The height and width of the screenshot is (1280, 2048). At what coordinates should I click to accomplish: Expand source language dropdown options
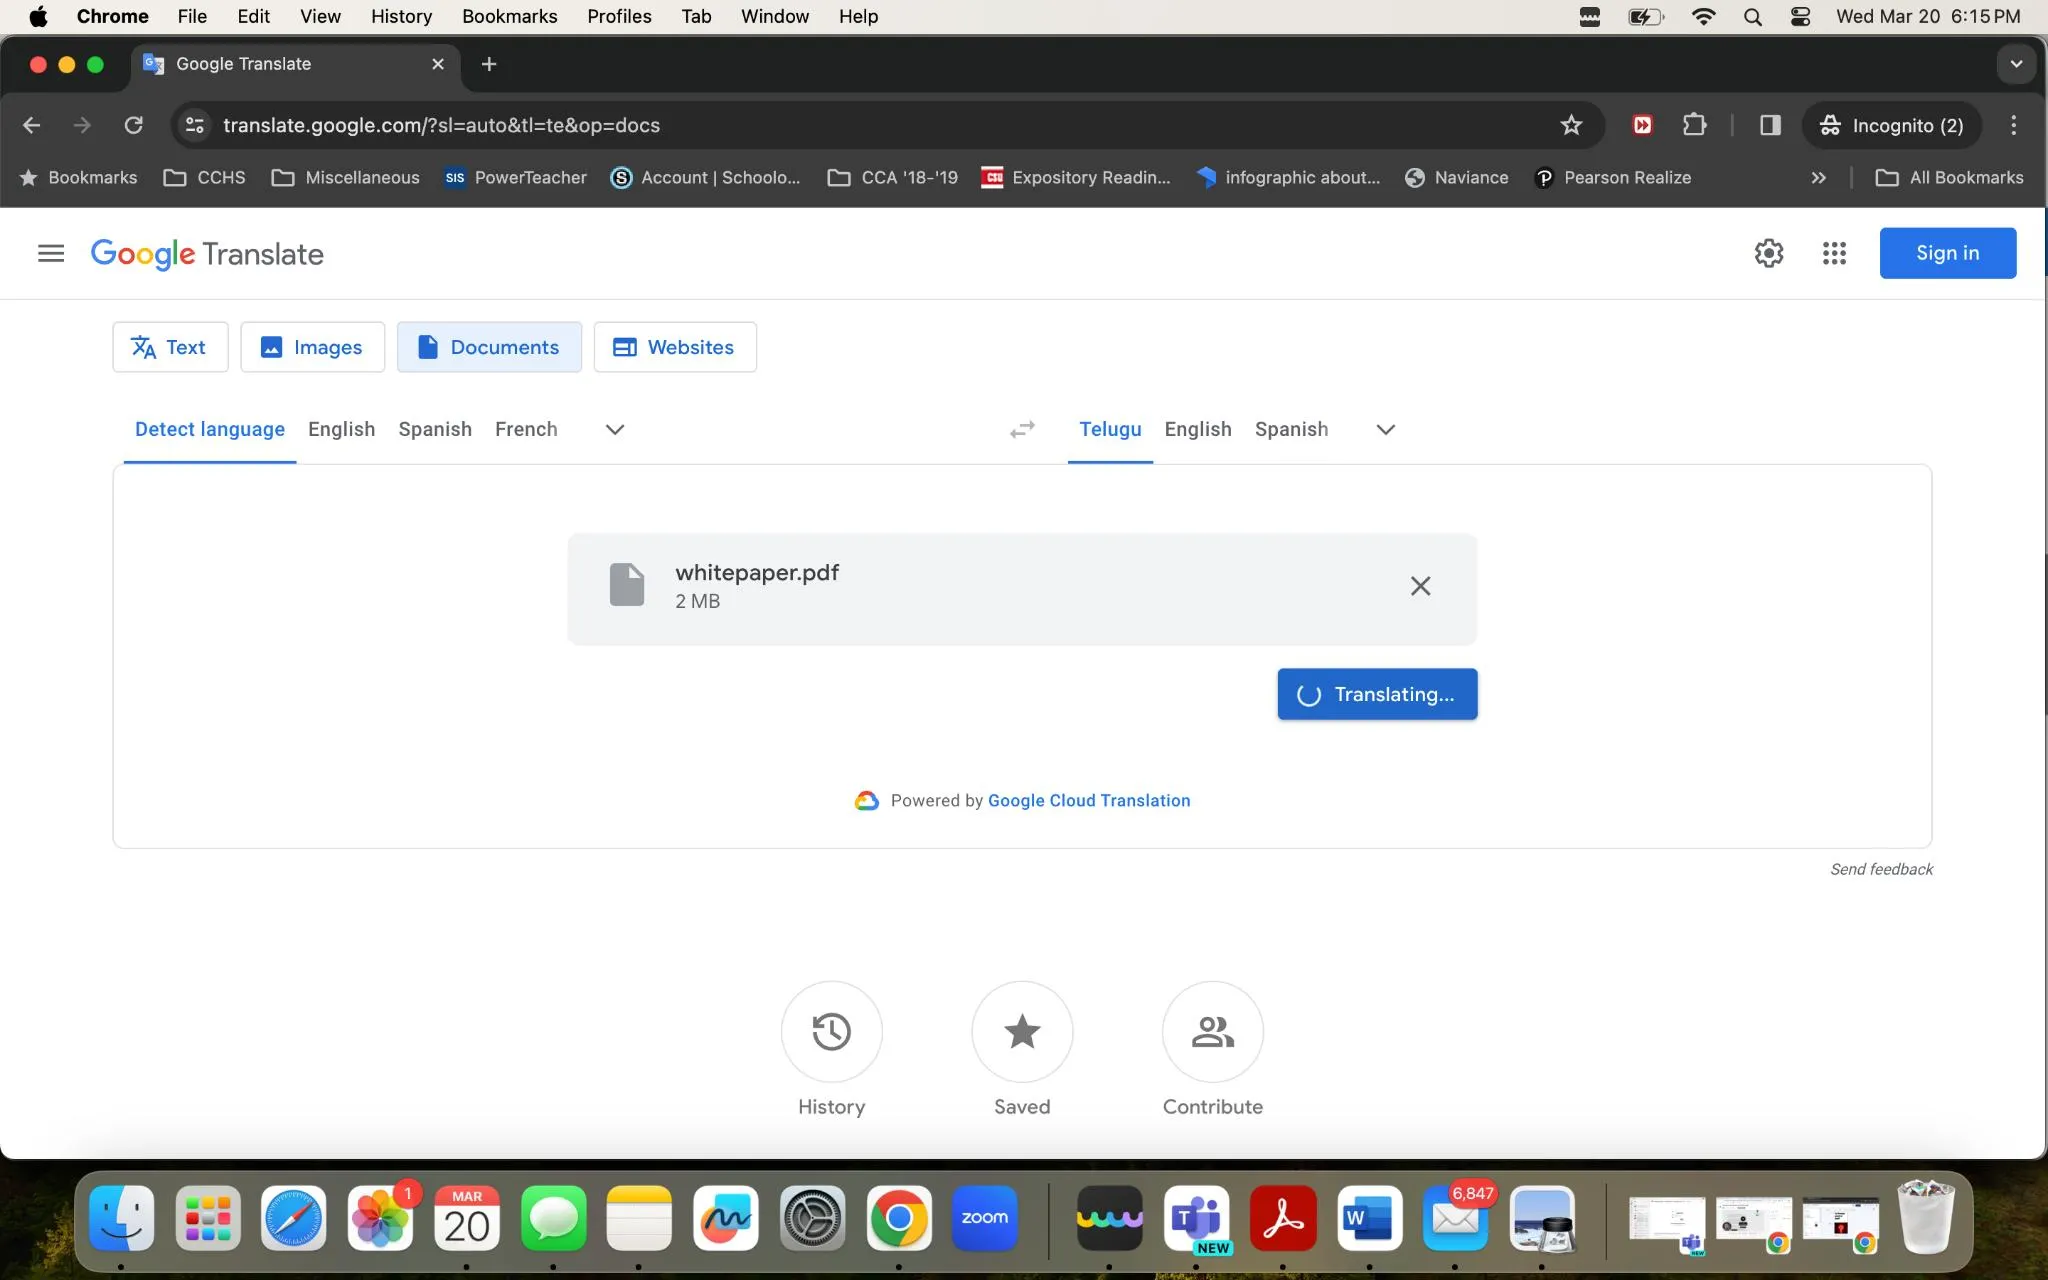615,429
